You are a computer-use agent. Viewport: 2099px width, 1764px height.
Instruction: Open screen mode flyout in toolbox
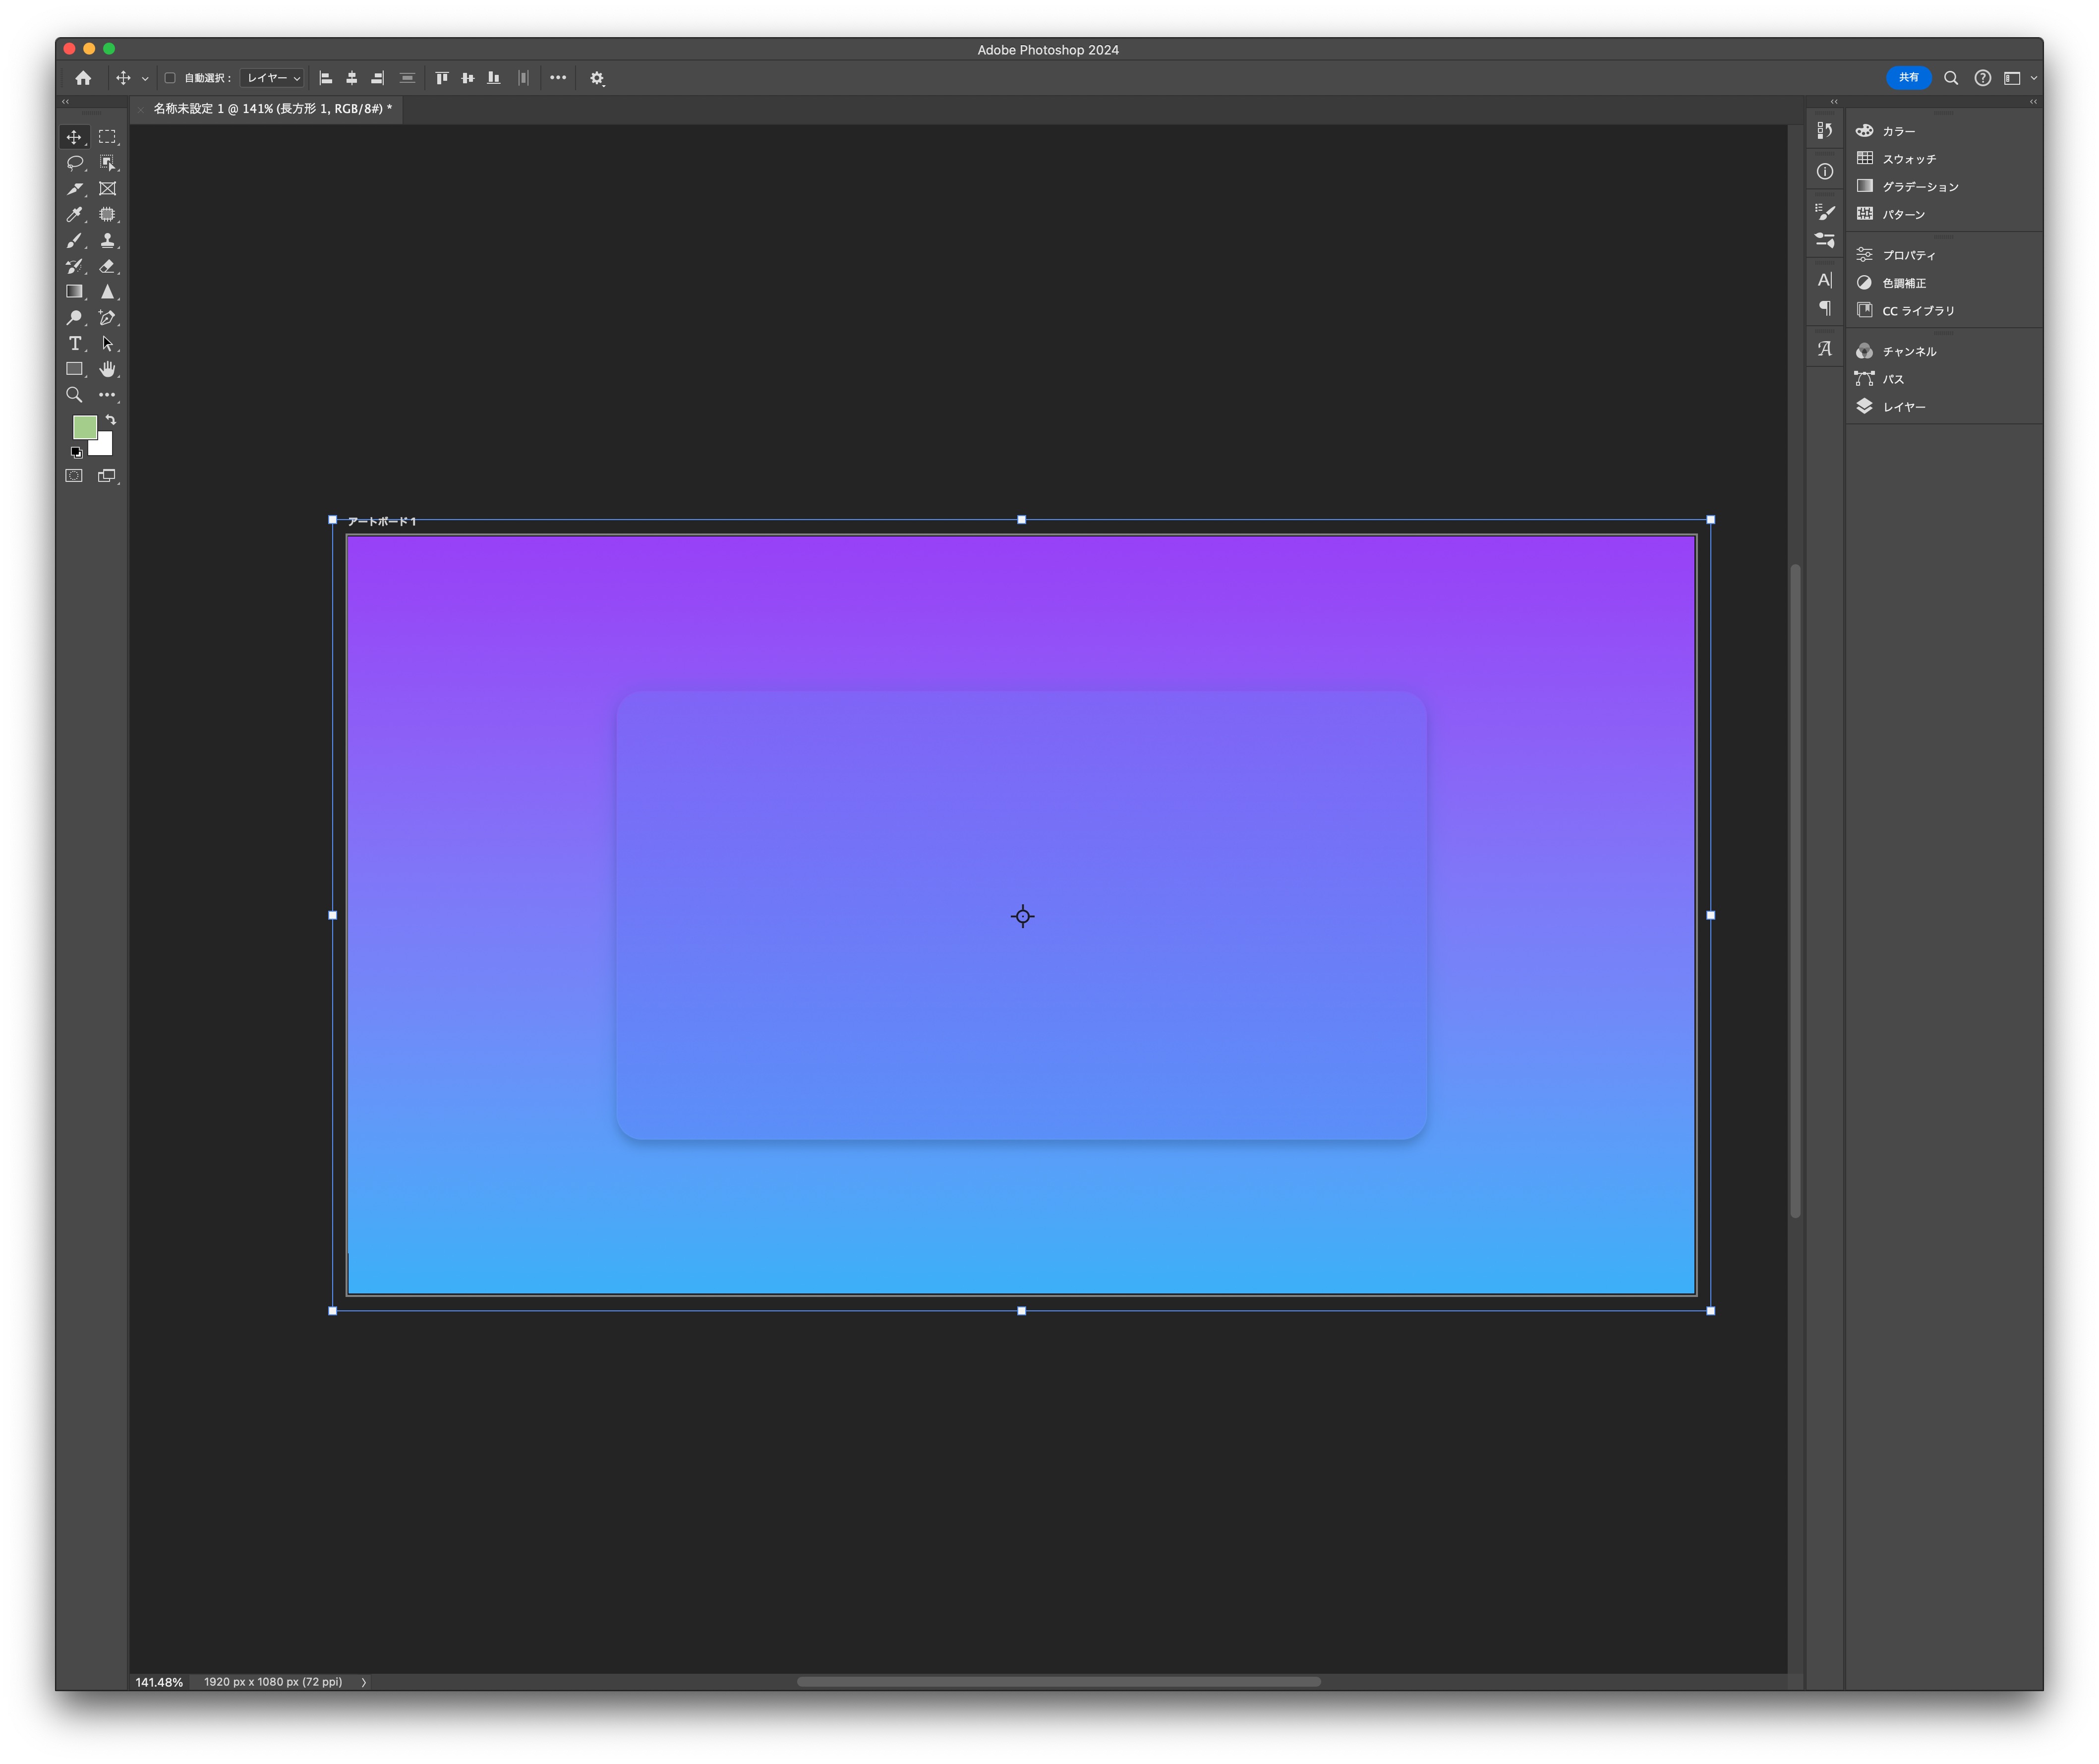point(107,476)
